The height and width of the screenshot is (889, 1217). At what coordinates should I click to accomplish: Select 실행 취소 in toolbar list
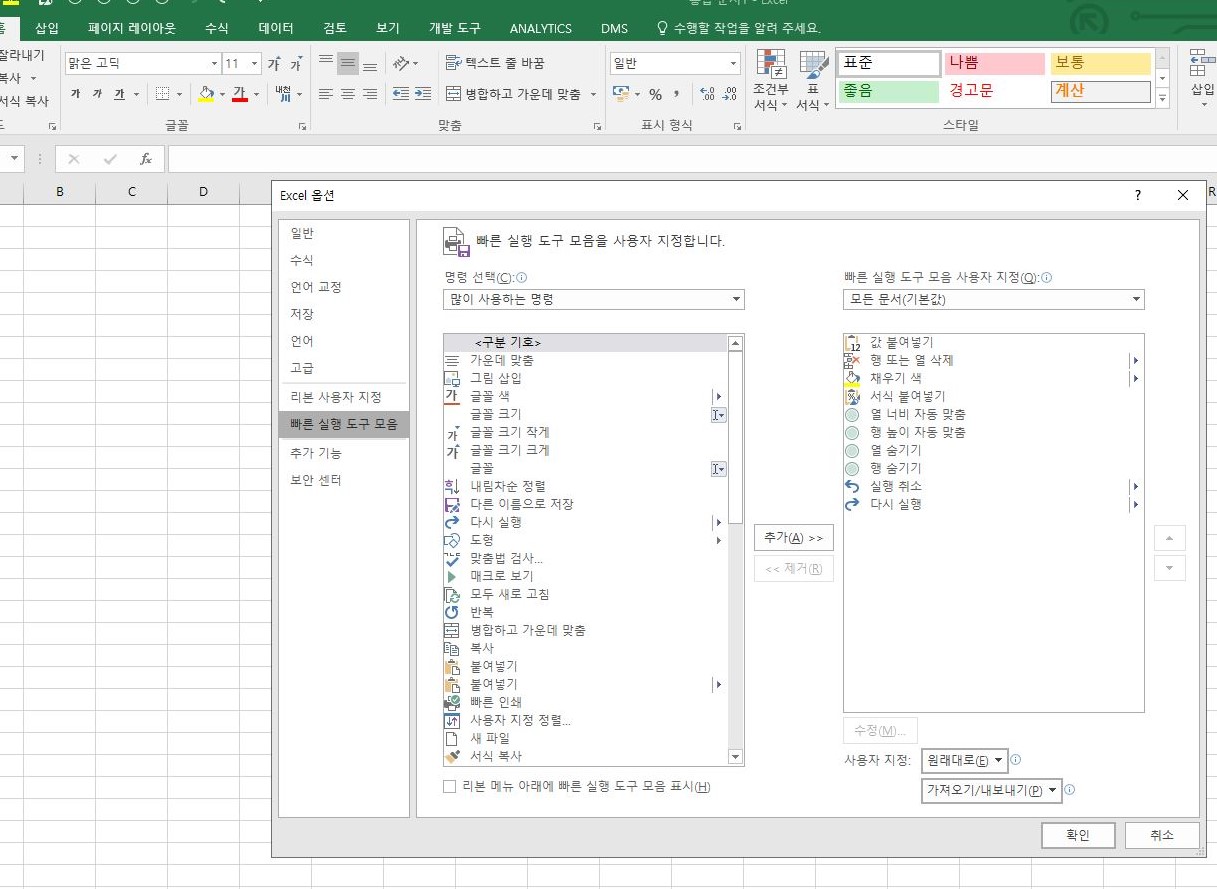993,486
